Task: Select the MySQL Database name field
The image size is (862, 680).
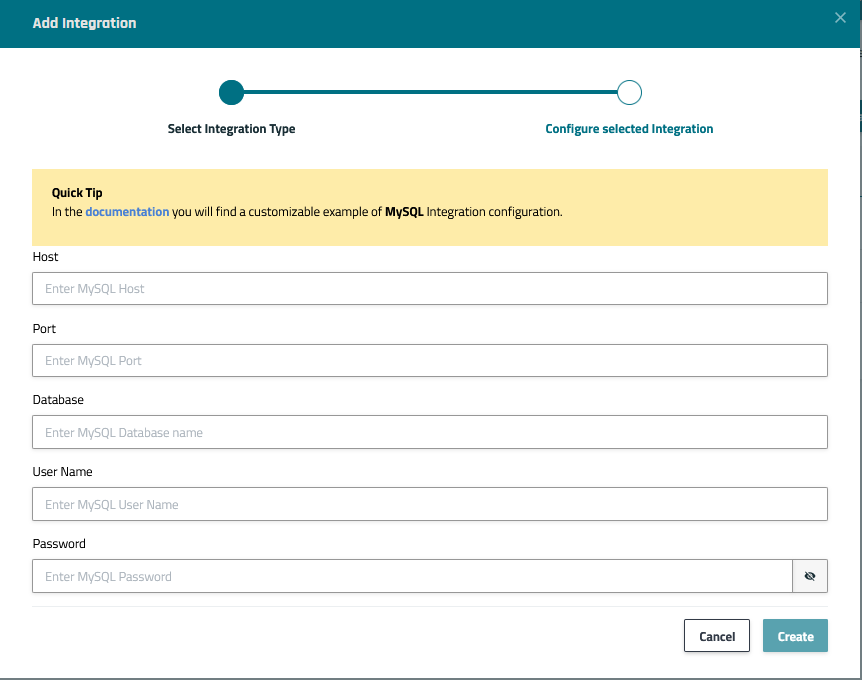Action: click(429, 432)
